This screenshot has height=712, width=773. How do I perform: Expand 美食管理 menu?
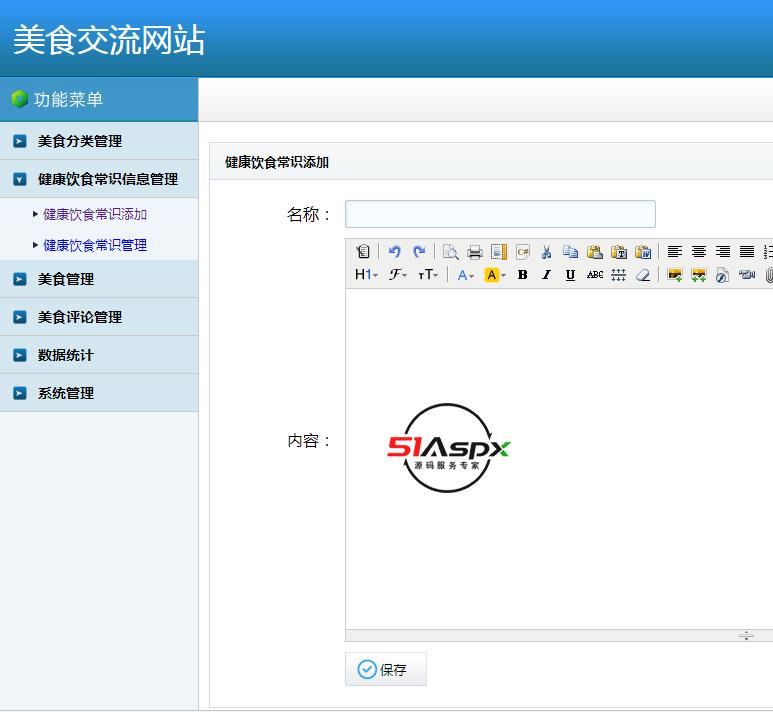(99, 279)
